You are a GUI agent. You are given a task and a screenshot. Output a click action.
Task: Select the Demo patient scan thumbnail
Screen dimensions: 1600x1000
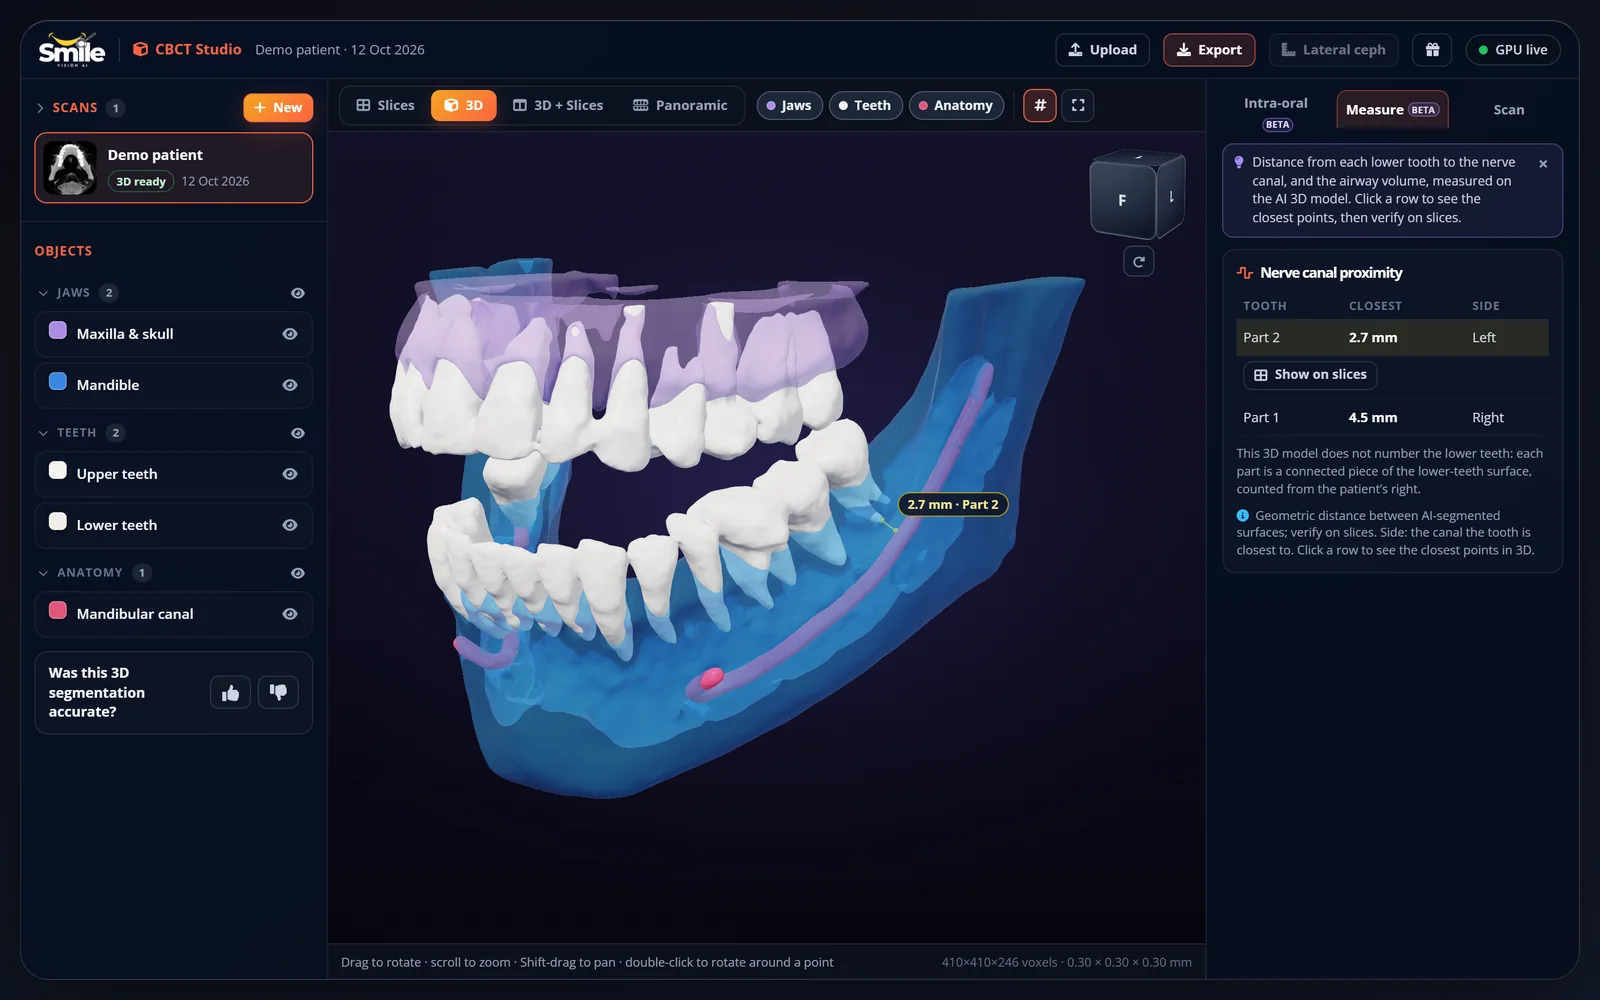click(70, 168)
